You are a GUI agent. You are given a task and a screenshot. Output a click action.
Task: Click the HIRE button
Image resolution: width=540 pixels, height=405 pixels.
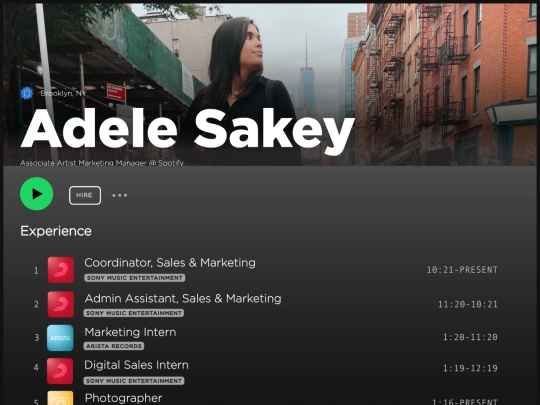click(85, 195)
